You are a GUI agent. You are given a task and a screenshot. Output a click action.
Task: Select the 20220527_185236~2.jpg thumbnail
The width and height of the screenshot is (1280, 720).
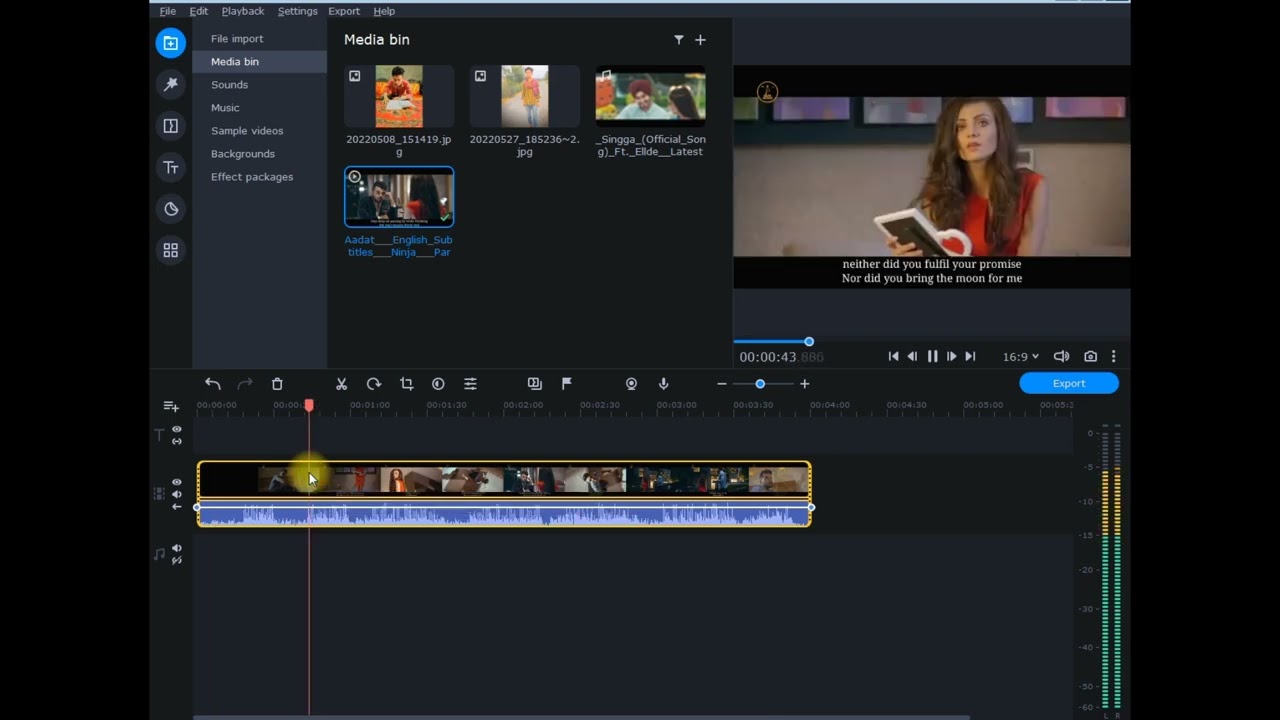(525, 96)
